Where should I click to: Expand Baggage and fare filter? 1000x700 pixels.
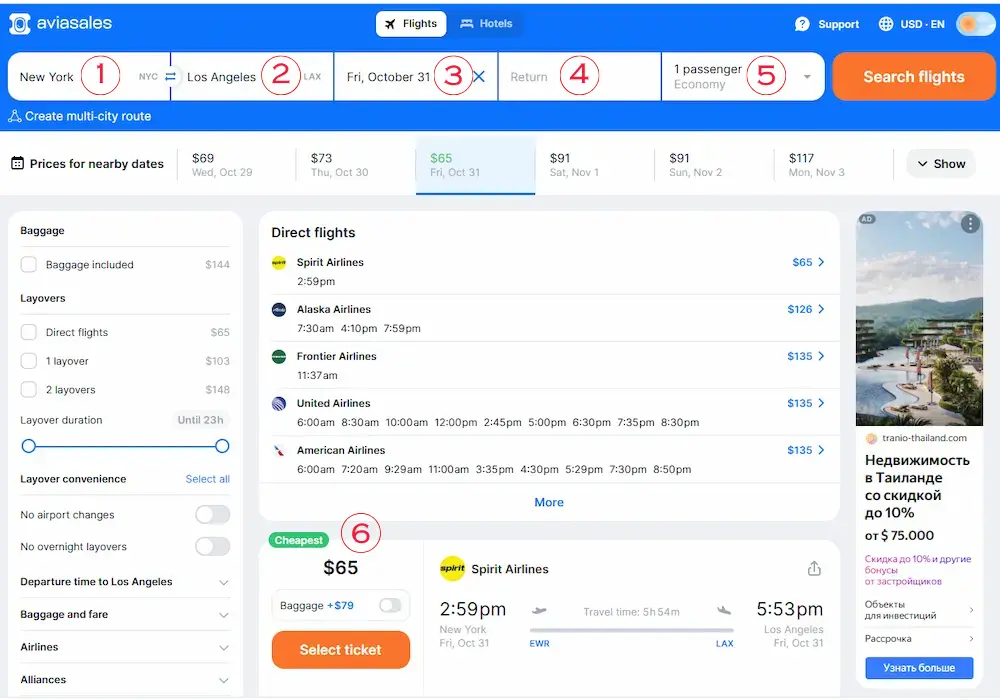[x=125, y=615]
